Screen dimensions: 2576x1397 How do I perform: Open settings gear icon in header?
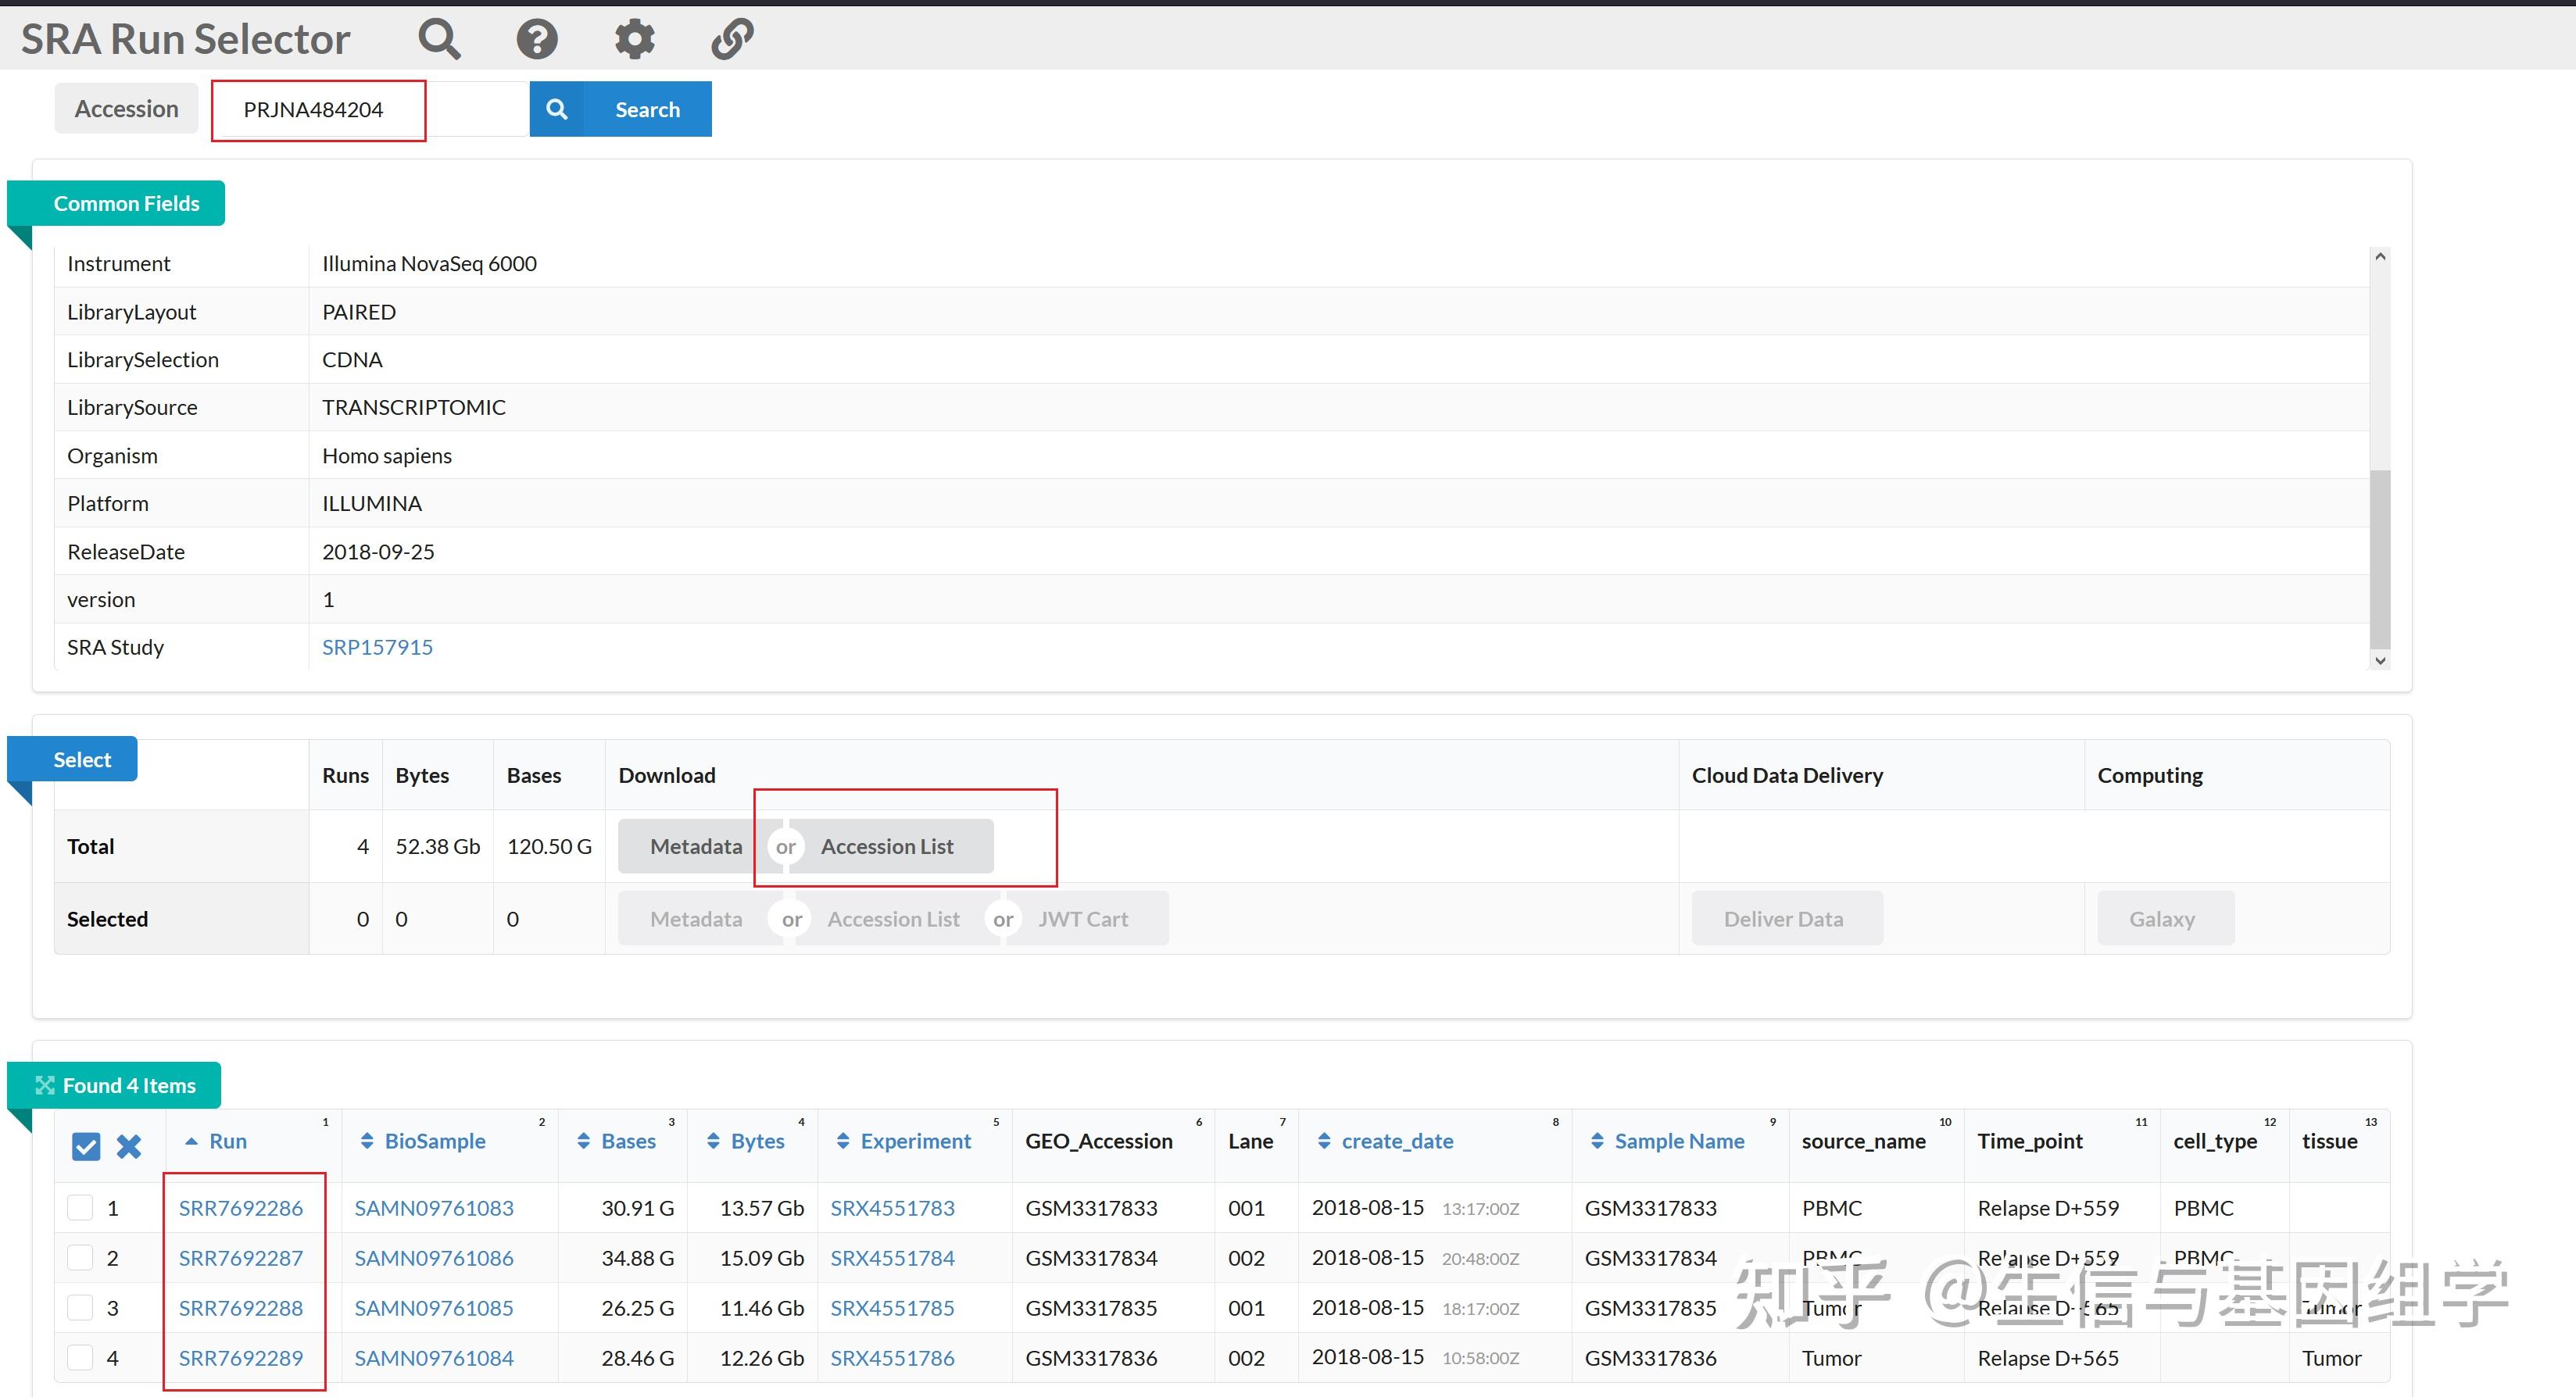(x=634, y=39)
